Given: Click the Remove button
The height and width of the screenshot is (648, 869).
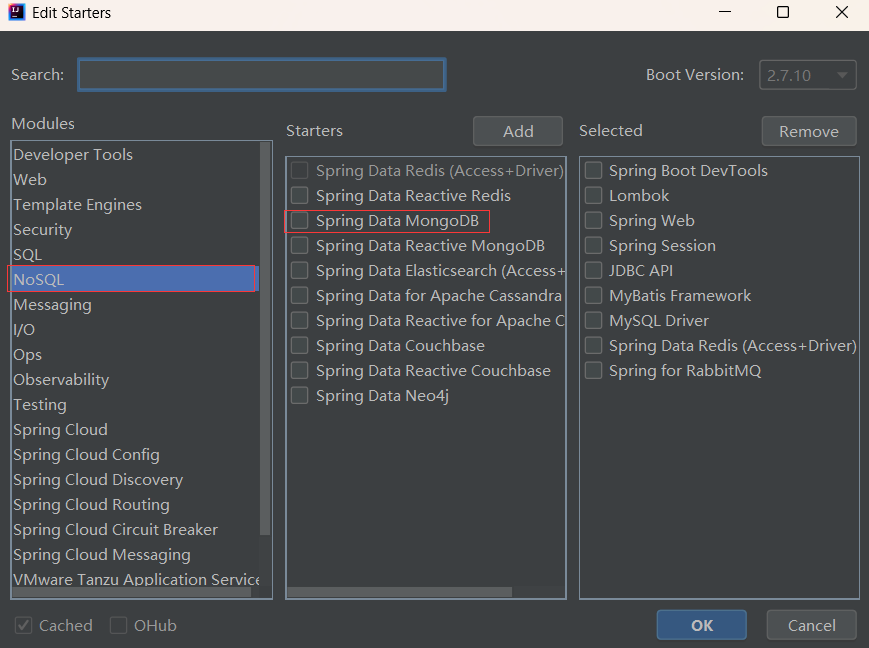Looking at the screenshot, I should coord(808,131).
